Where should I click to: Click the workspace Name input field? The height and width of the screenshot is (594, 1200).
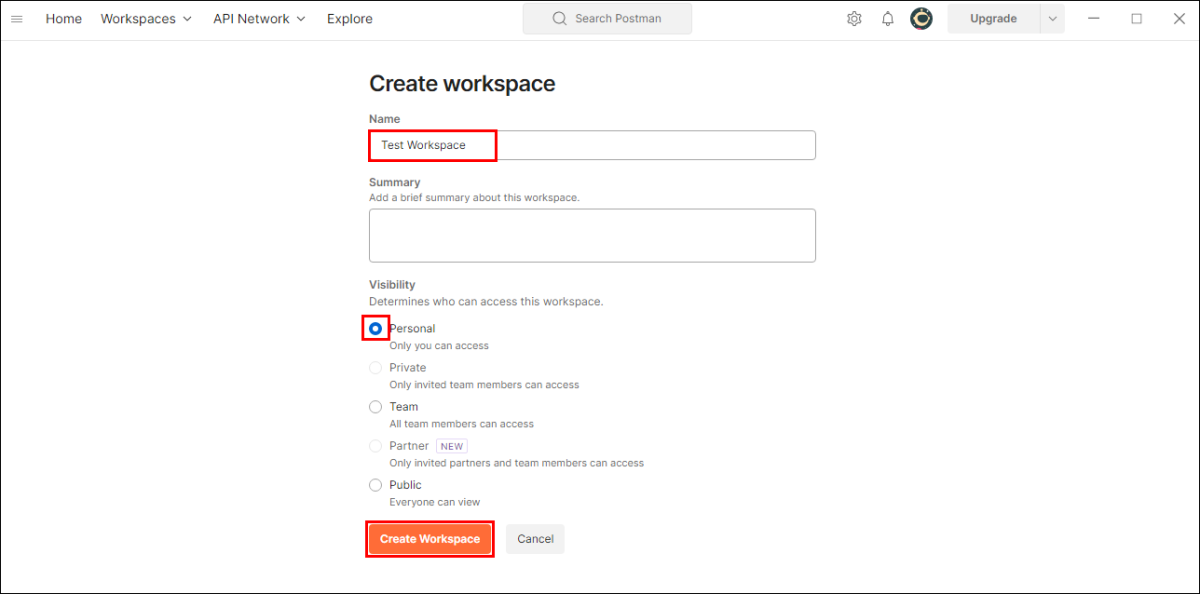pos(592,145)
